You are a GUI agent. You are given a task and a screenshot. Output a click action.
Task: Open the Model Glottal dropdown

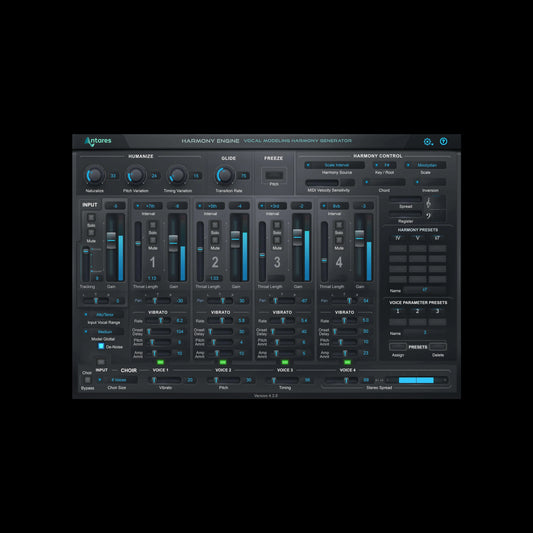(103, 332)
